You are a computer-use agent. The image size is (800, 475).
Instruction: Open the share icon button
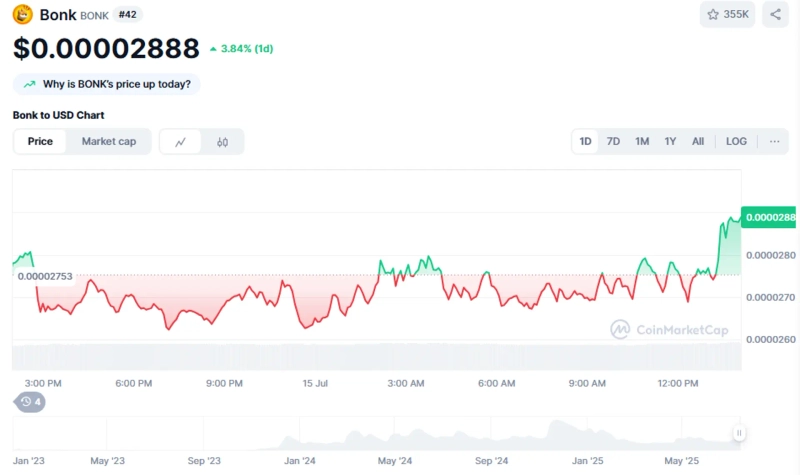pyautogui.click(x=776, y=15)
